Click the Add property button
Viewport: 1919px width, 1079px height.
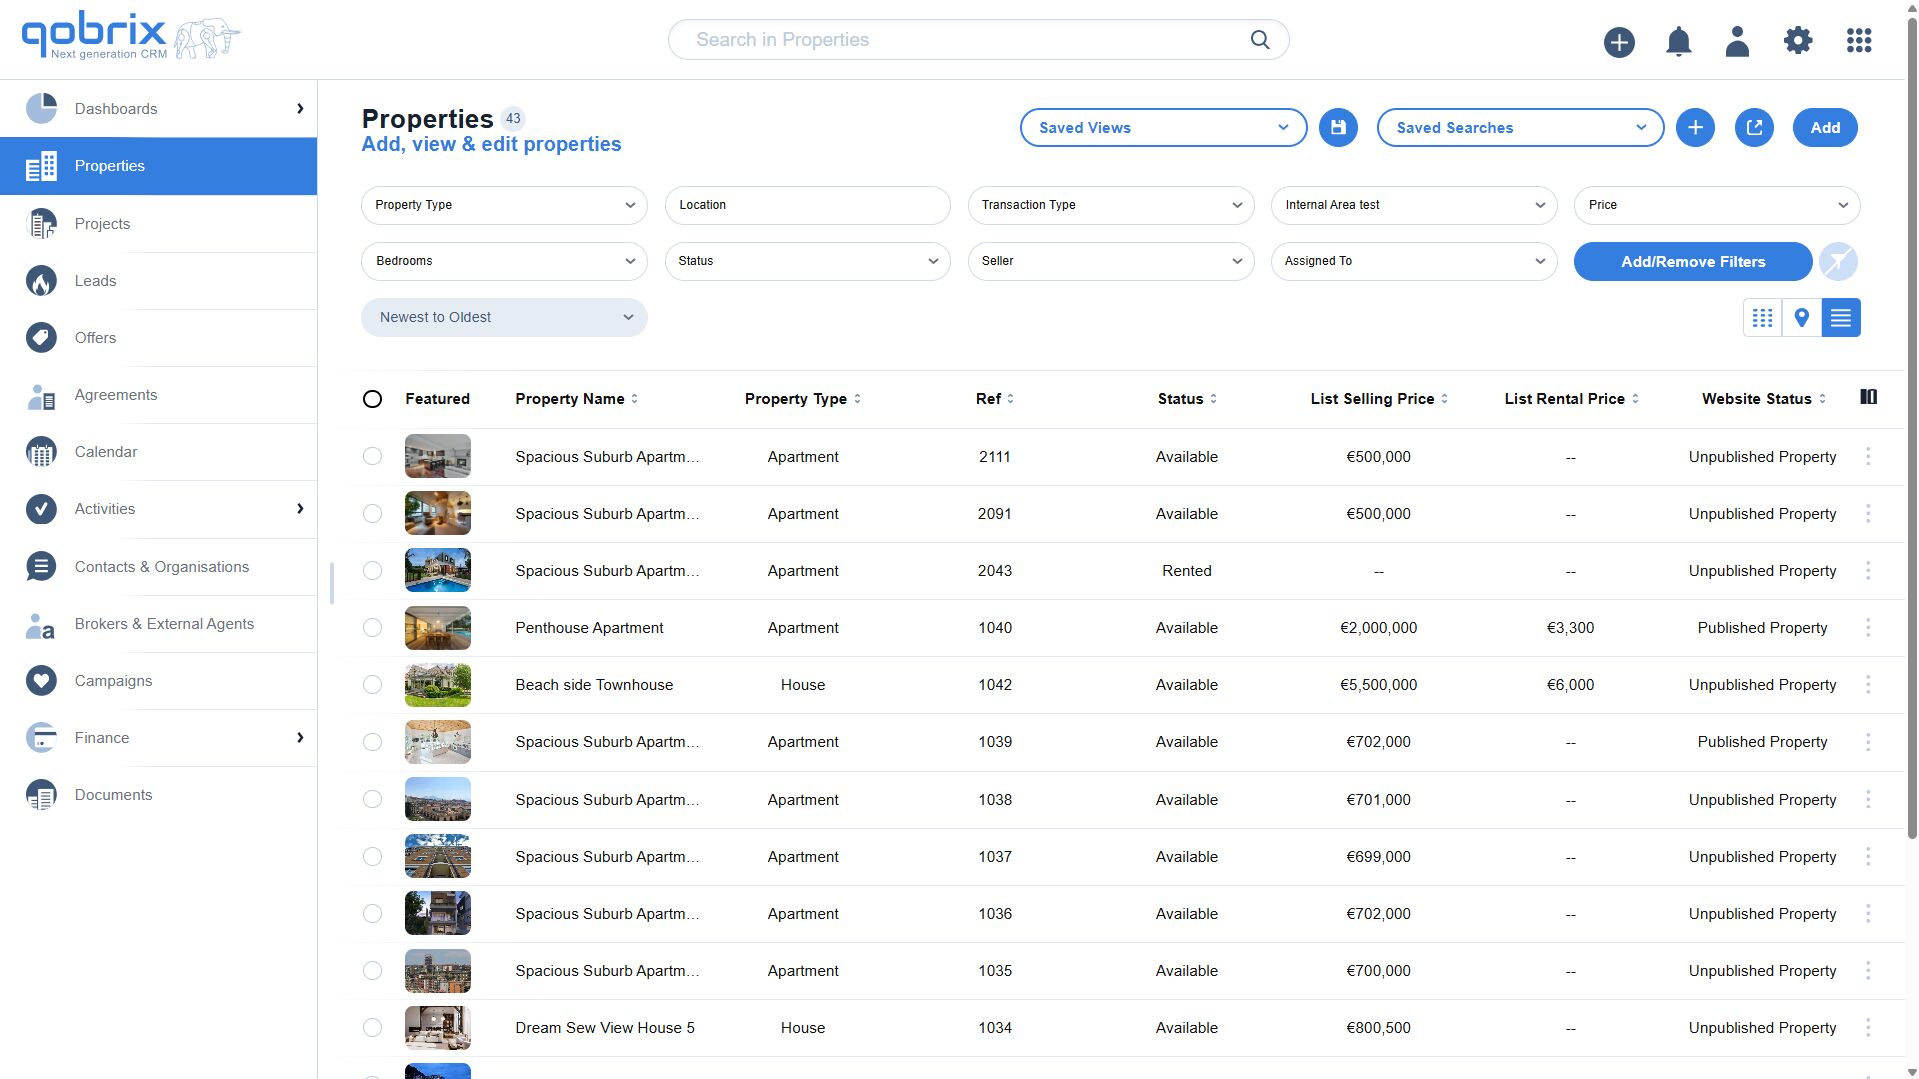pos(1825,128)
